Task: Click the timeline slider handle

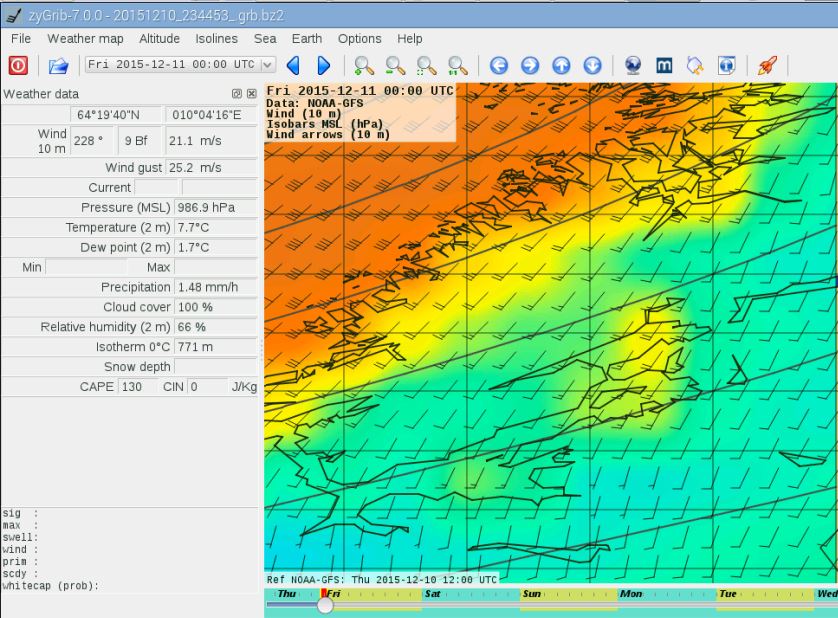Action: coord(325,605)
